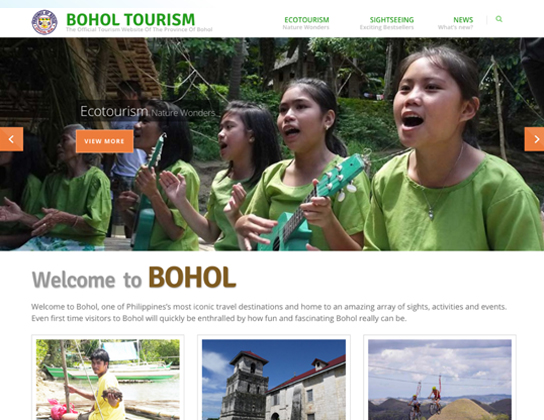Image resolution: width=544 pixels, height=420 pixels.
Task: Open the fisherman with boat thumbnail
Action: [x=108, y=379]
